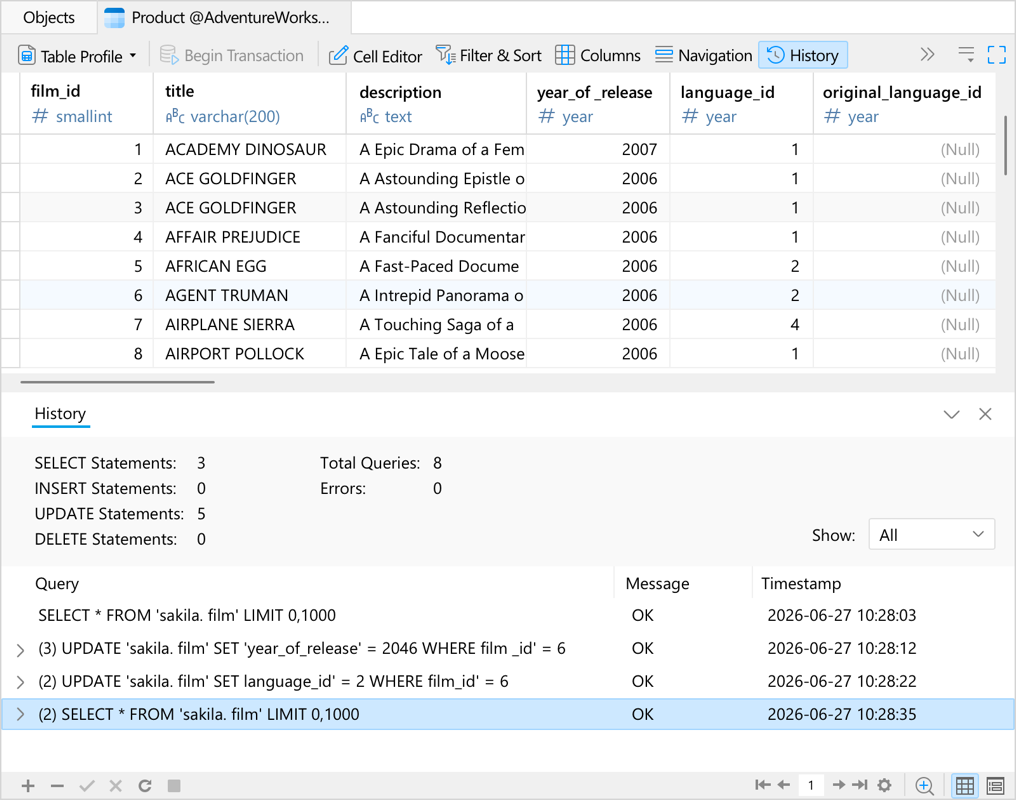Viewport: 1016px width, 800px height.
Task: Click the zoom magnifier icon
Action: 925,786
